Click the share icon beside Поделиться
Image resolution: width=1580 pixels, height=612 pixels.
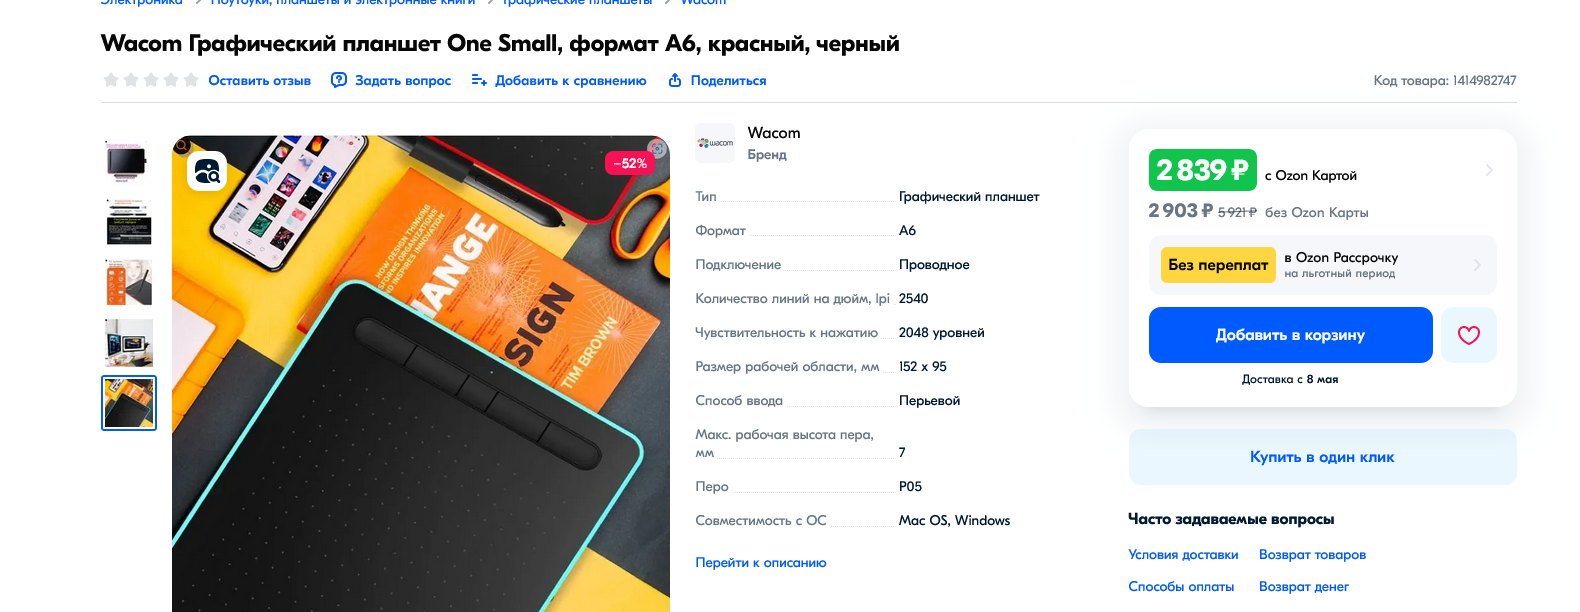coord(675,80)
